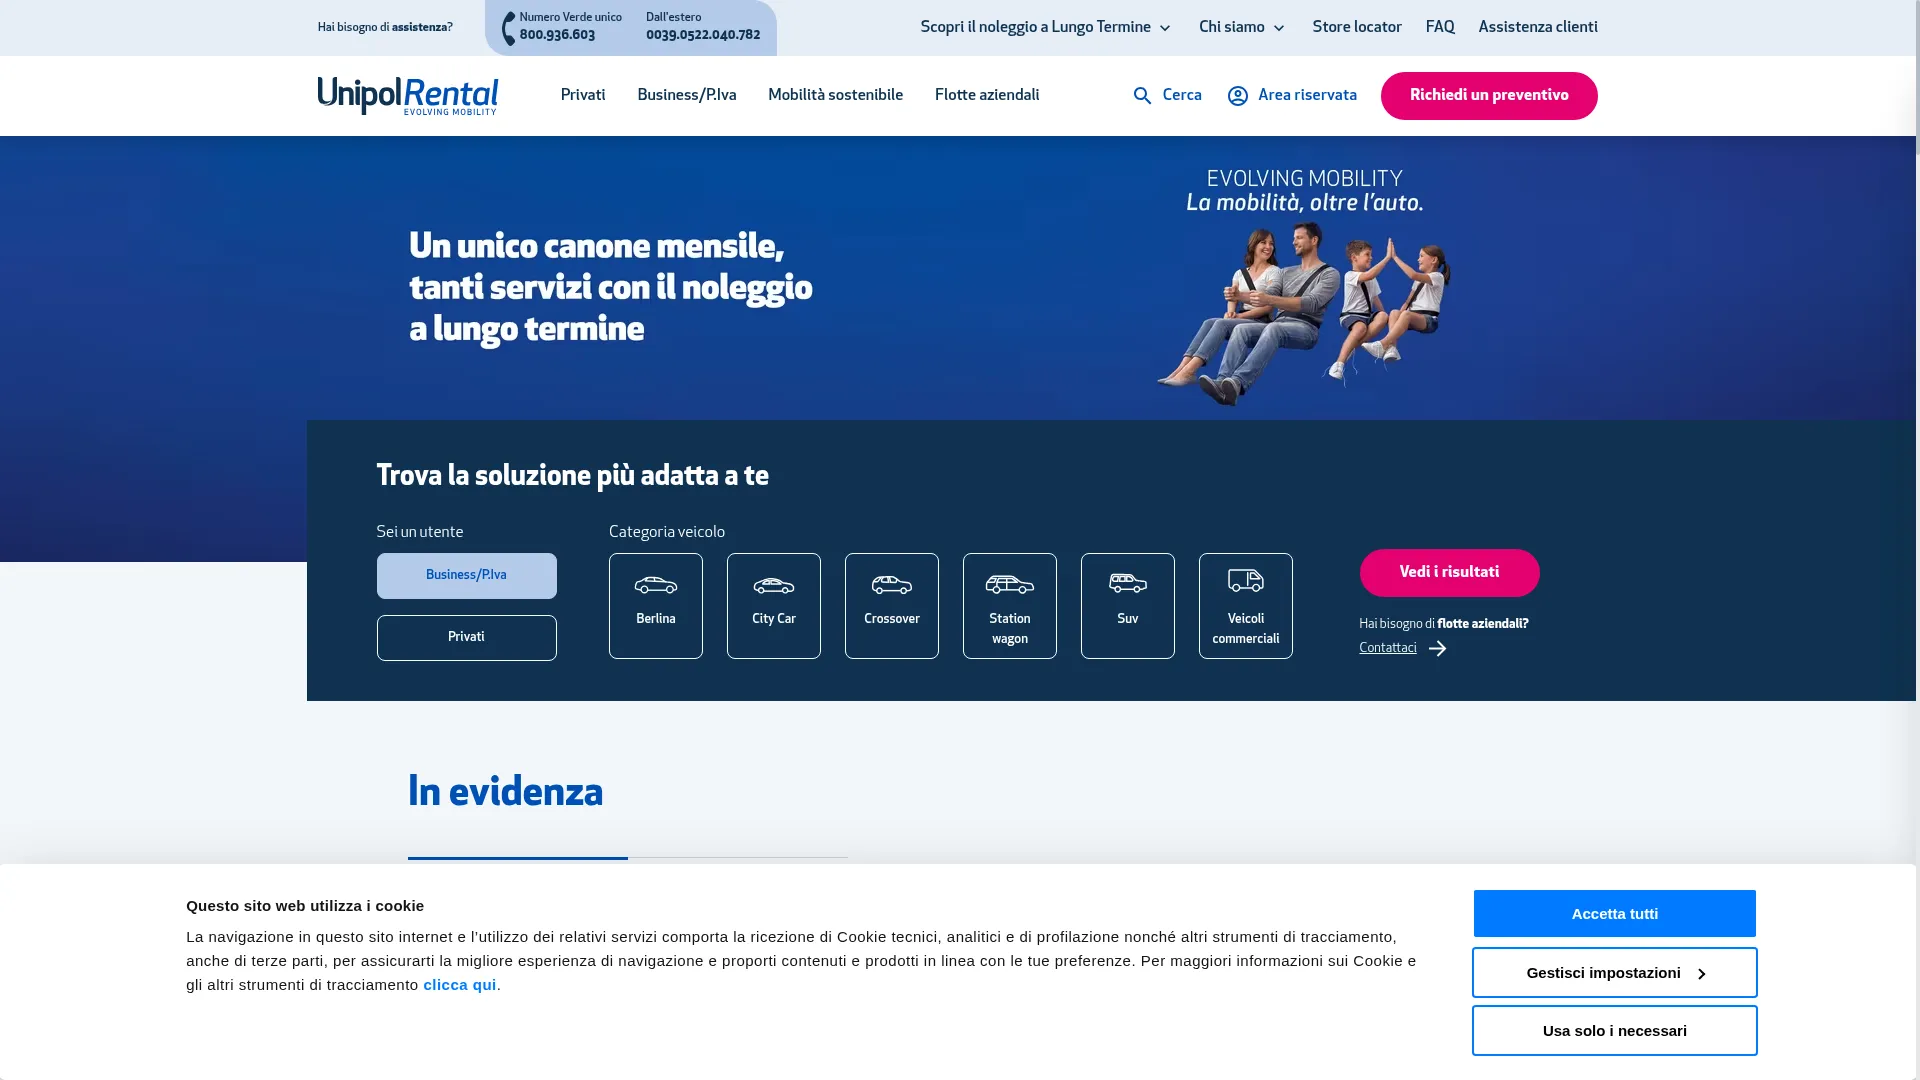This screenshot has width=1920, height=1080.
Task: Open Flotte aziendali menu
Action: 987,96
